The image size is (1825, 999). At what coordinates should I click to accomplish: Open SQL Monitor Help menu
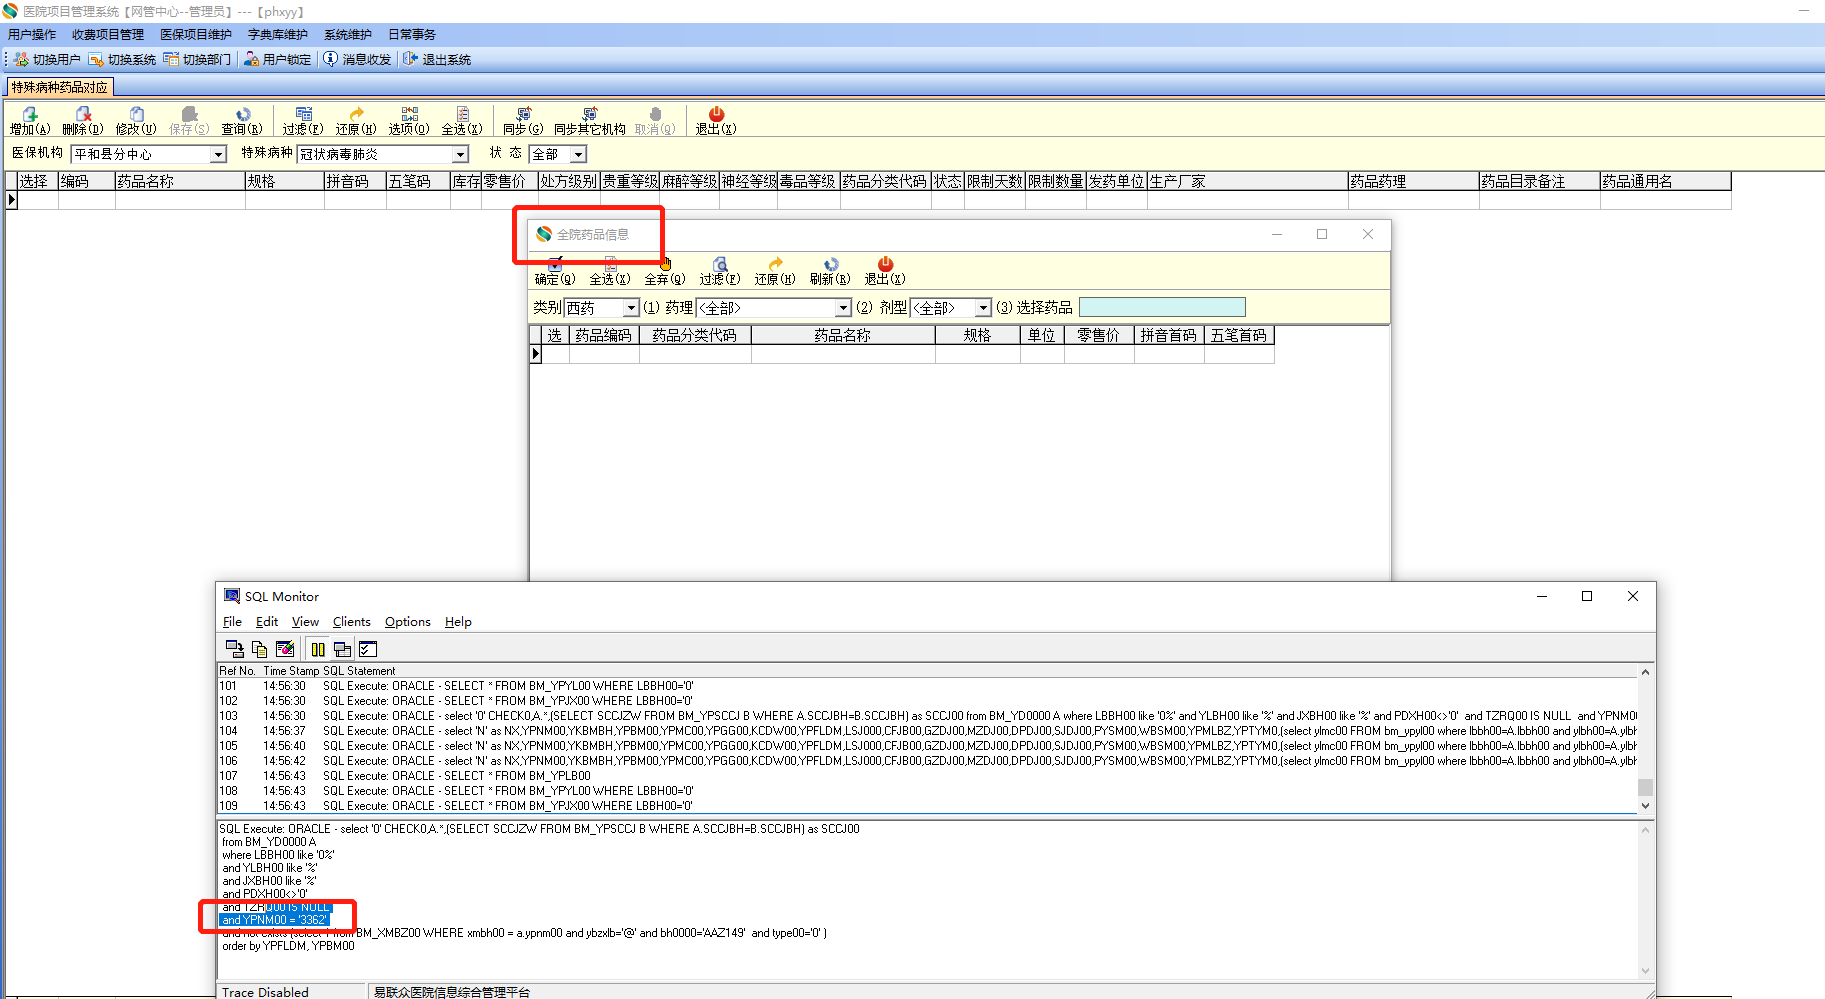[x=458, y=622]
